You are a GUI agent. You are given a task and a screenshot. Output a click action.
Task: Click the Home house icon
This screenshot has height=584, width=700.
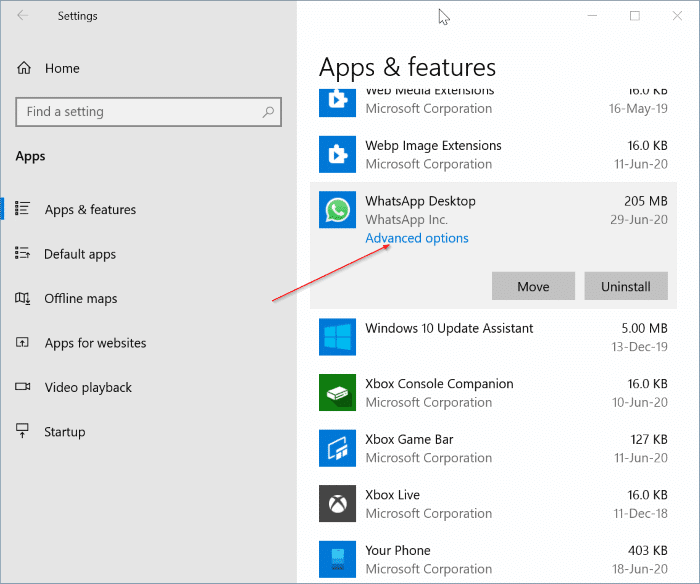(24, 68)
